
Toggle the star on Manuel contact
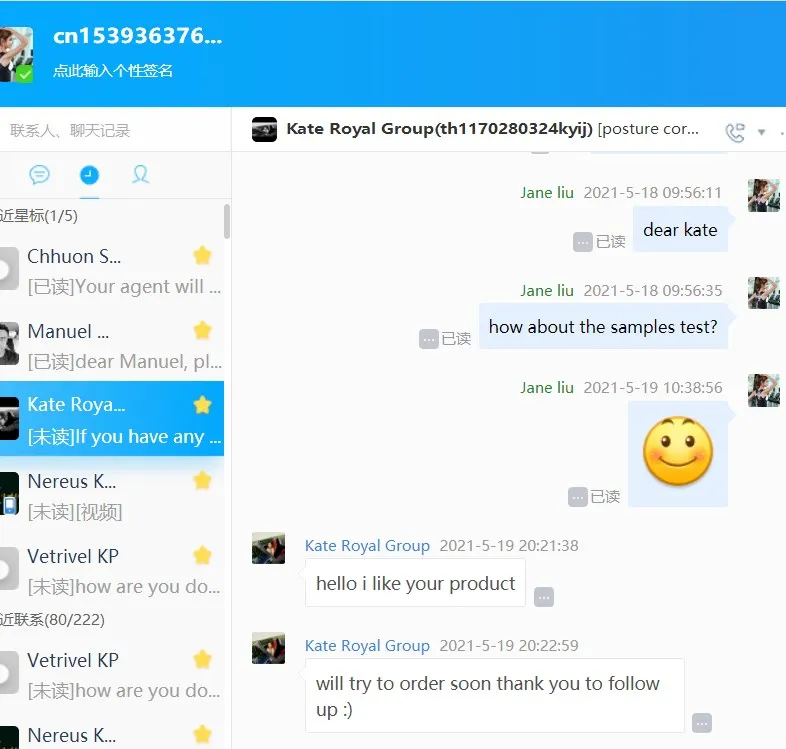click(203, 330)
